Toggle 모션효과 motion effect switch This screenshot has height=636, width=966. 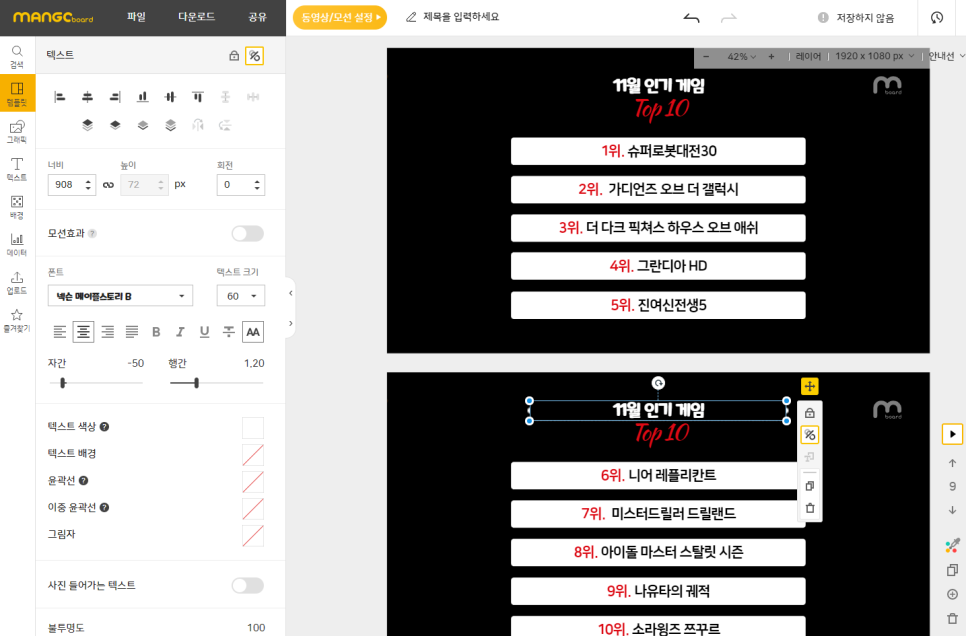[248, 234]
